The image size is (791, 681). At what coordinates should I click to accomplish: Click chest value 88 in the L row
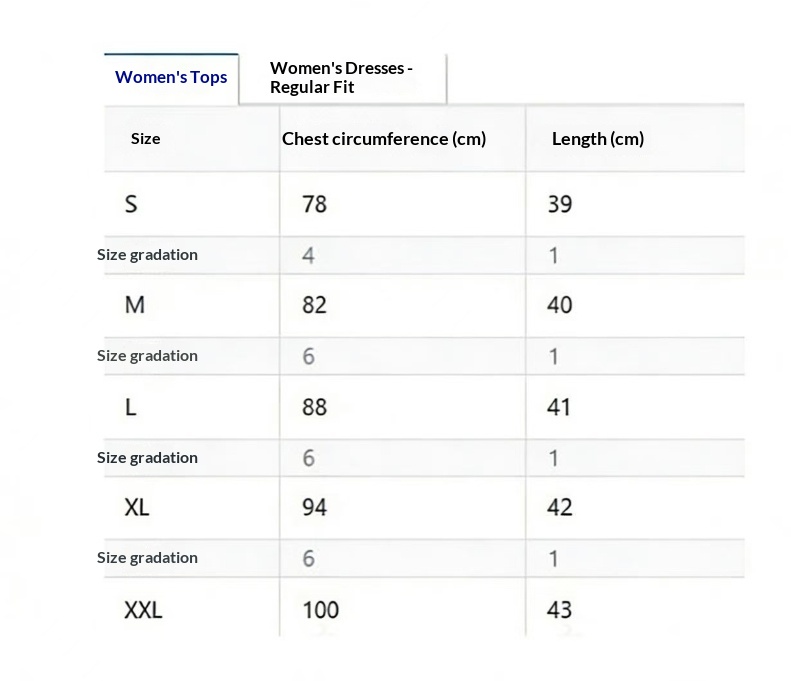tap(314, 407)
